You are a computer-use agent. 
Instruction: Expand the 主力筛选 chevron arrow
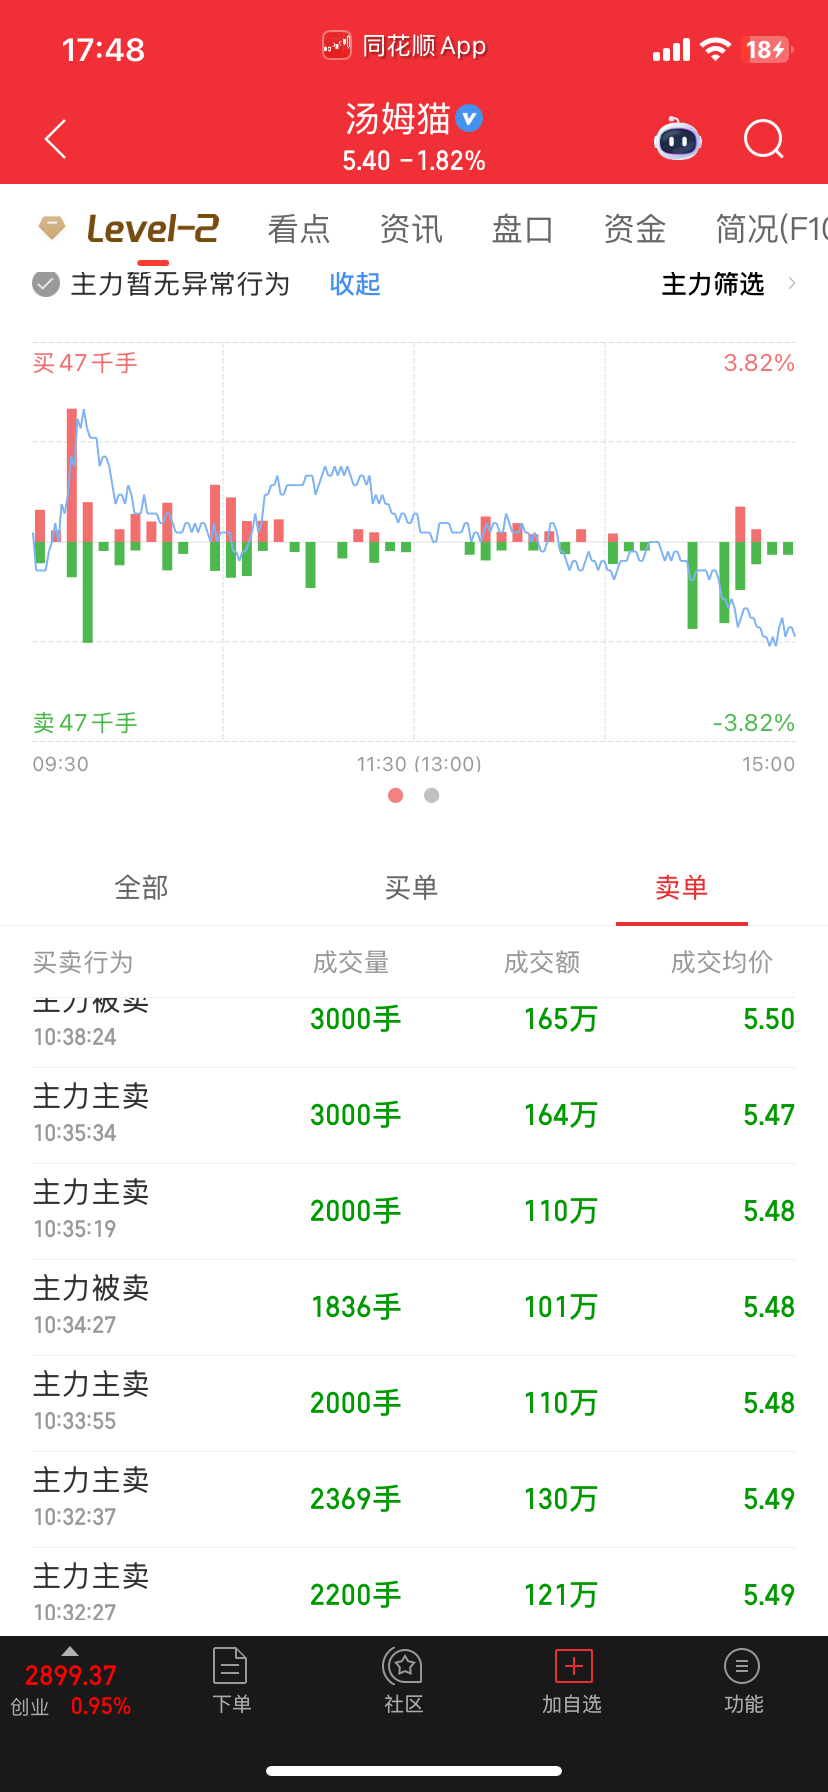point(792,284)
